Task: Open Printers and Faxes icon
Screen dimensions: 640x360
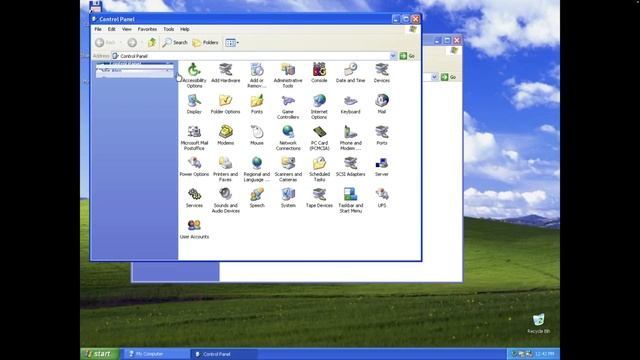Action: tap(225, 169)
